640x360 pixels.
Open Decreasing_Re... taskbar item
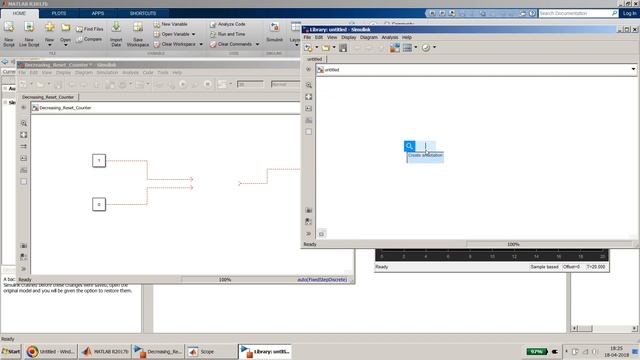[158, 351]
